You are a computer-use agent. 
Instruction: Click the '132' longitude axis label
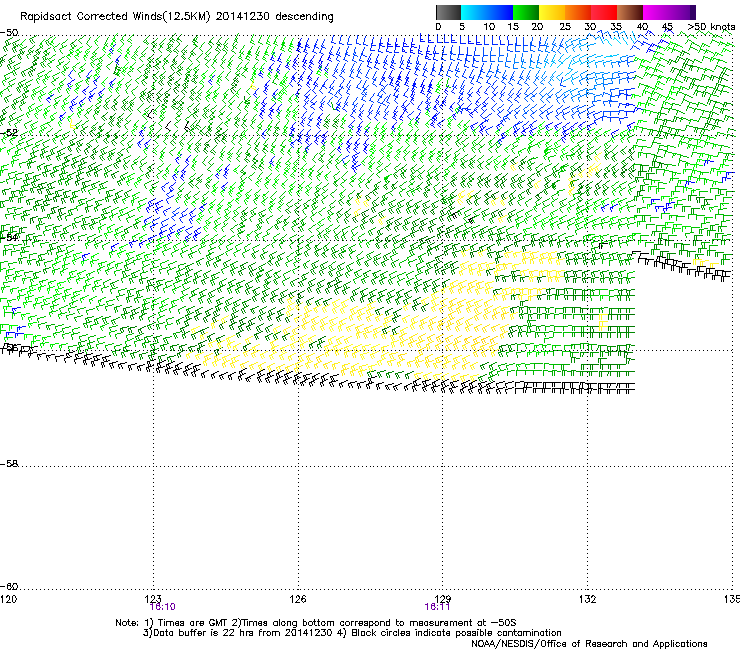pos(588,599)
